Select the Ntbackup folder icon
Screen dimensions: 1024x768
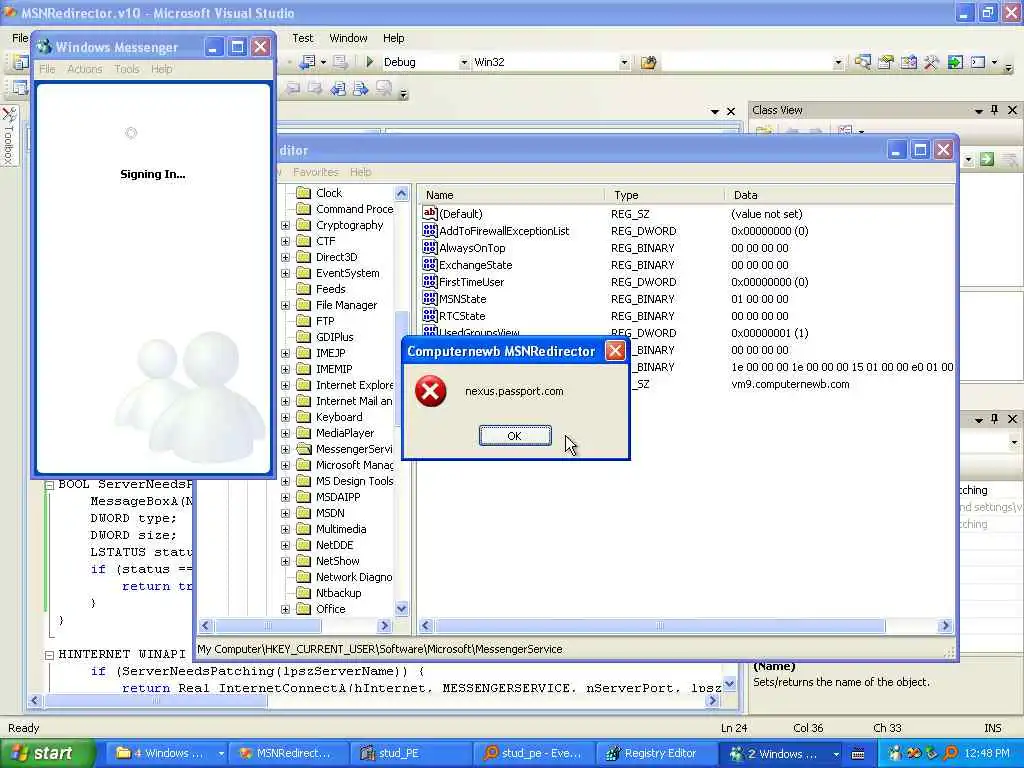[304, 593]
